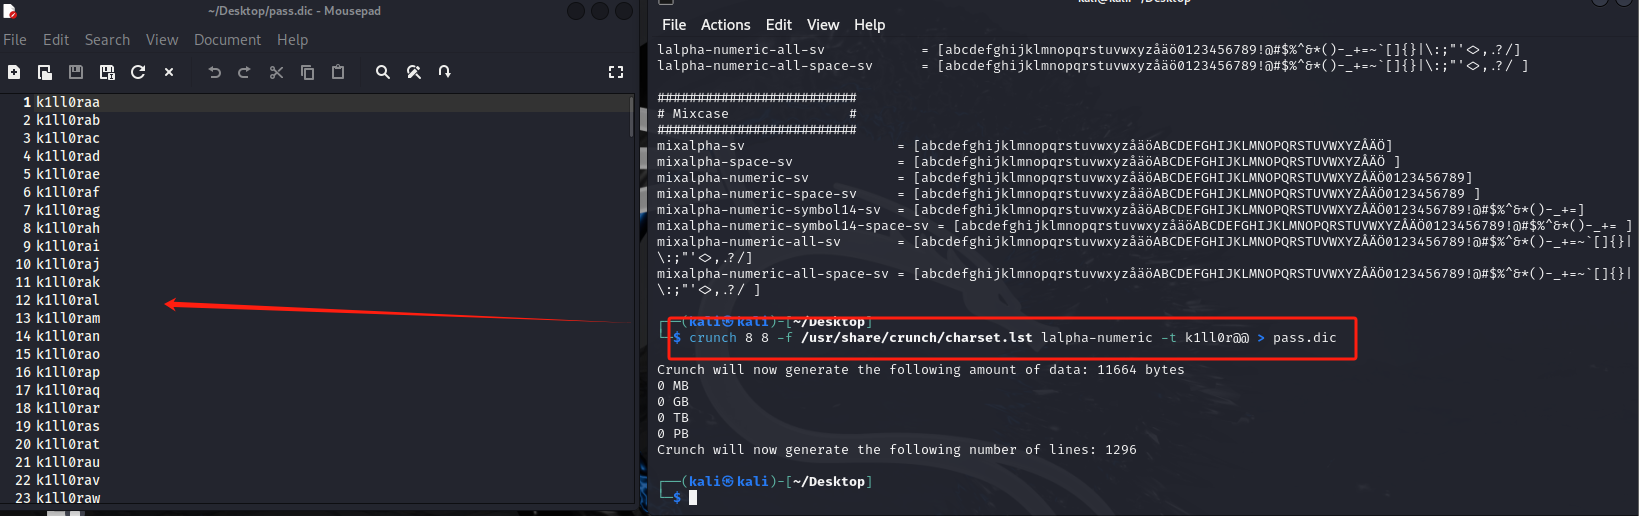Viewport: 1639px width, 516px height.
Task: Click the '0 MB' output line
Action: coord(673,386)
